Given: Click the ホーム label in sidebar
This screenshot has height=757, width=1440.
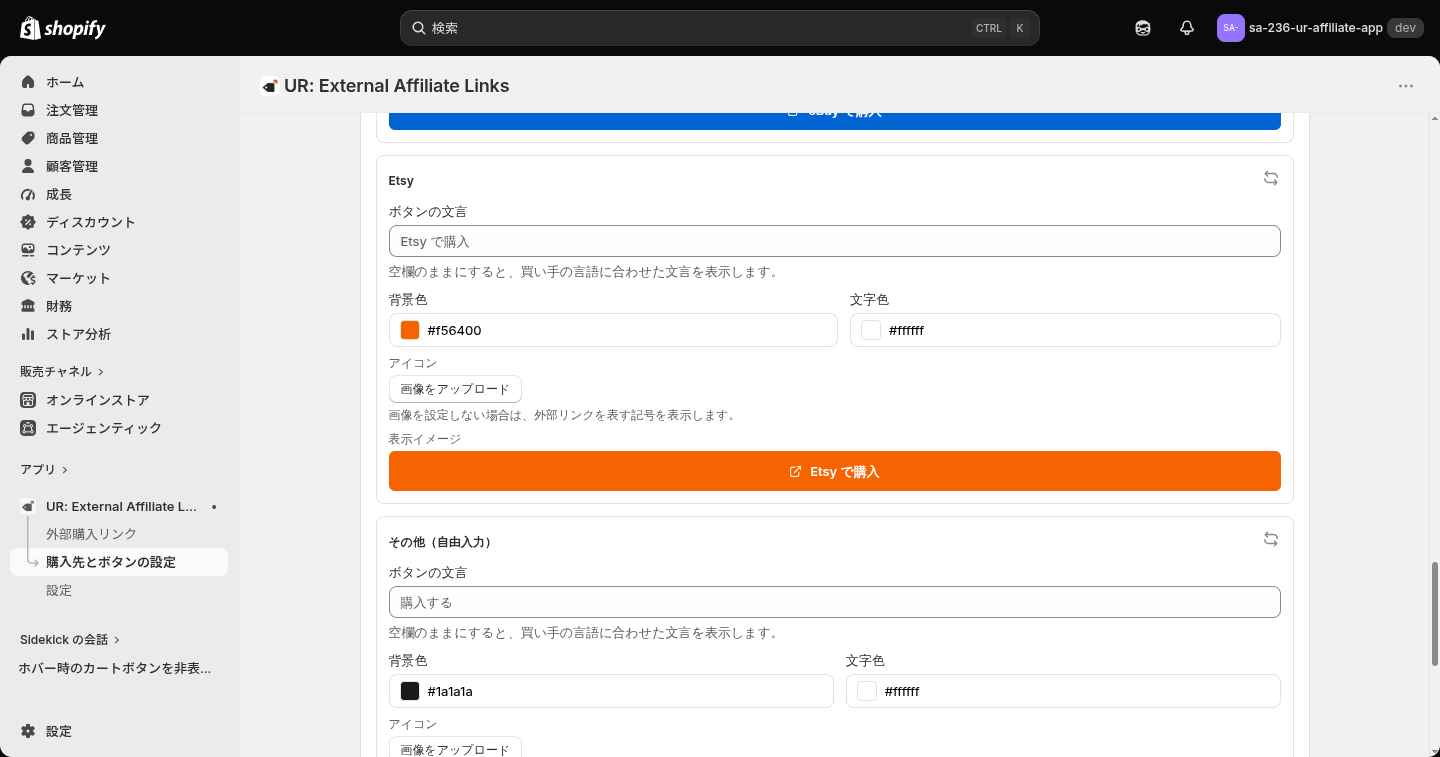Looking at the screenshot, I should (x=65, y=82).
